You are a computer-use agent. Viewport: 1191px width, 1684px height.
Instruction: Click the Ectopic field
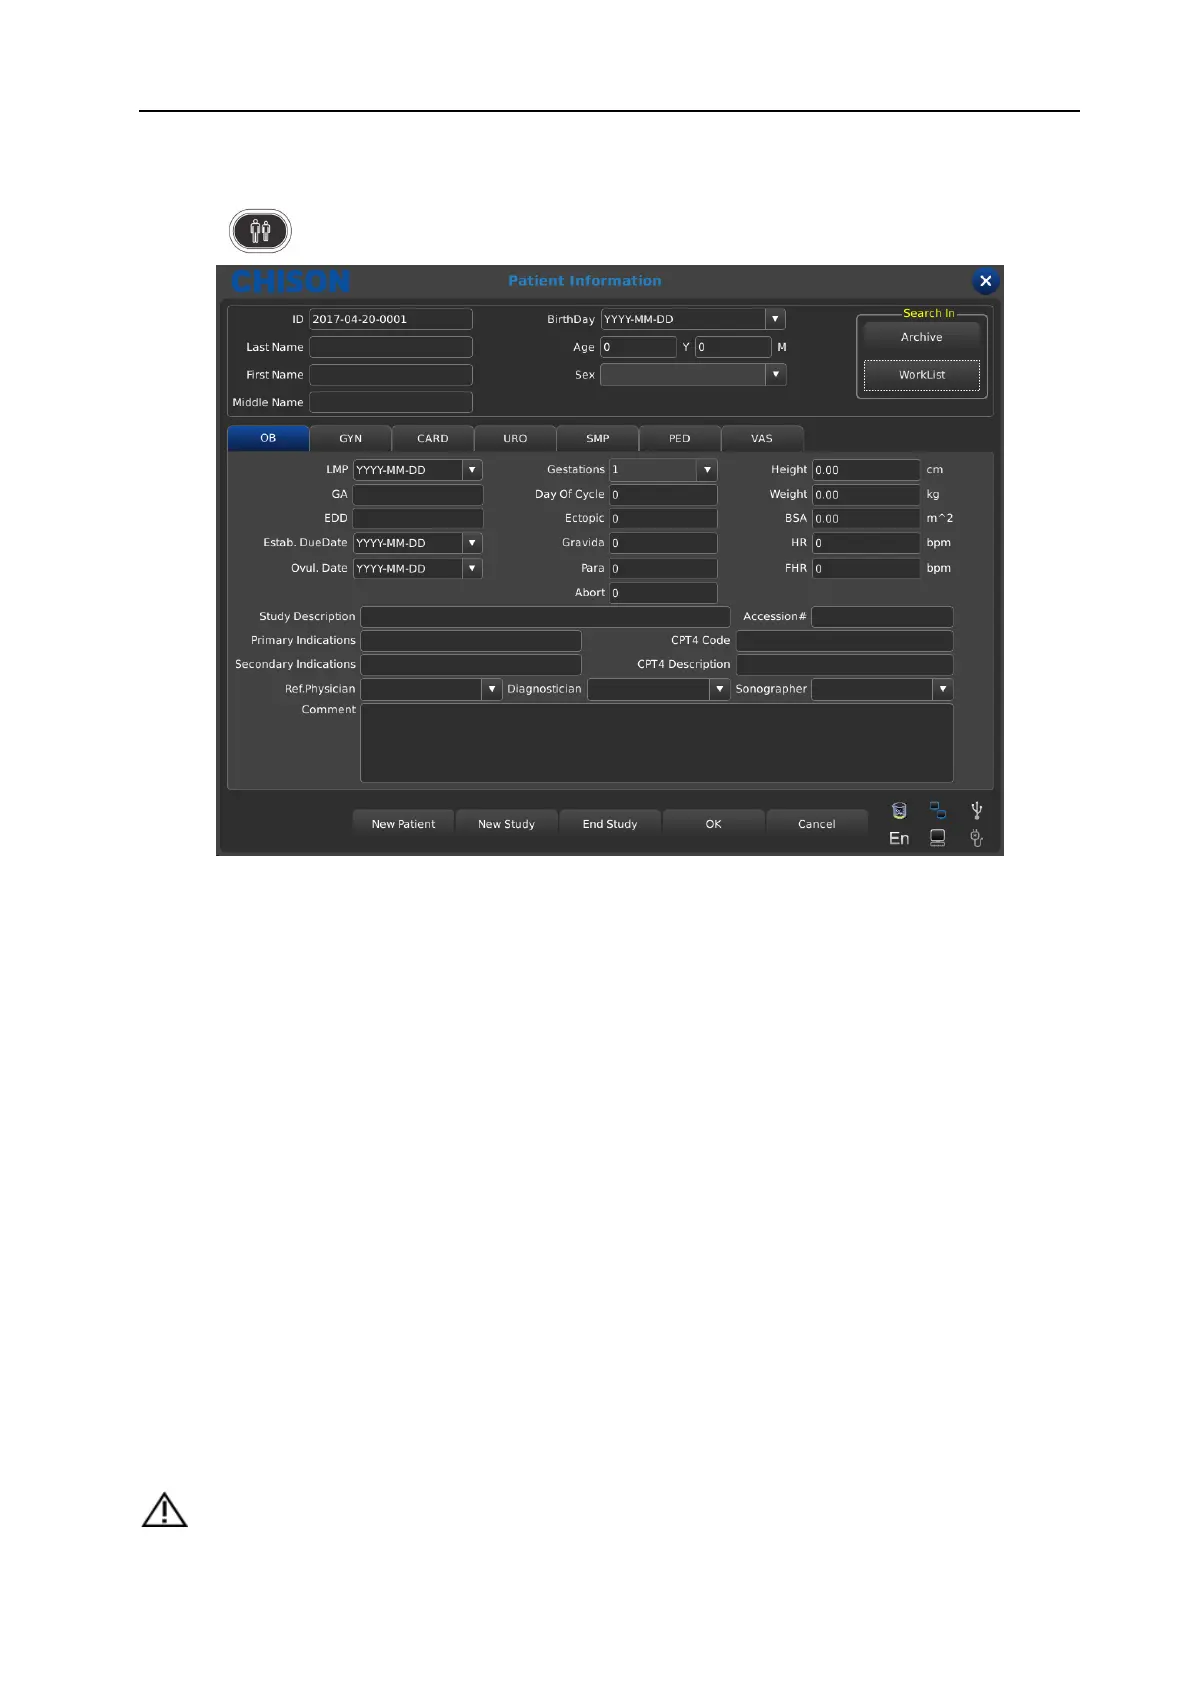[663, 519]
